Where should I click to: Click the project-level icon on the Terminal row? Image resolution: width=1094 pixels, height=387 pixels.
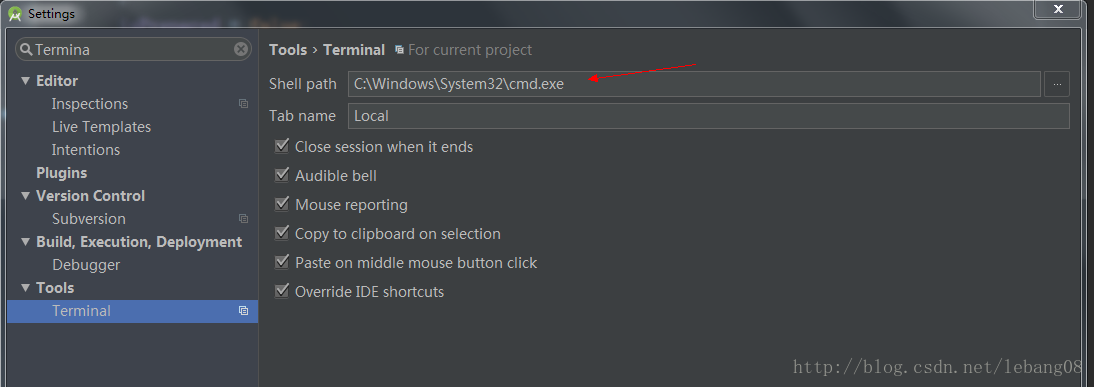coord(243,311)
